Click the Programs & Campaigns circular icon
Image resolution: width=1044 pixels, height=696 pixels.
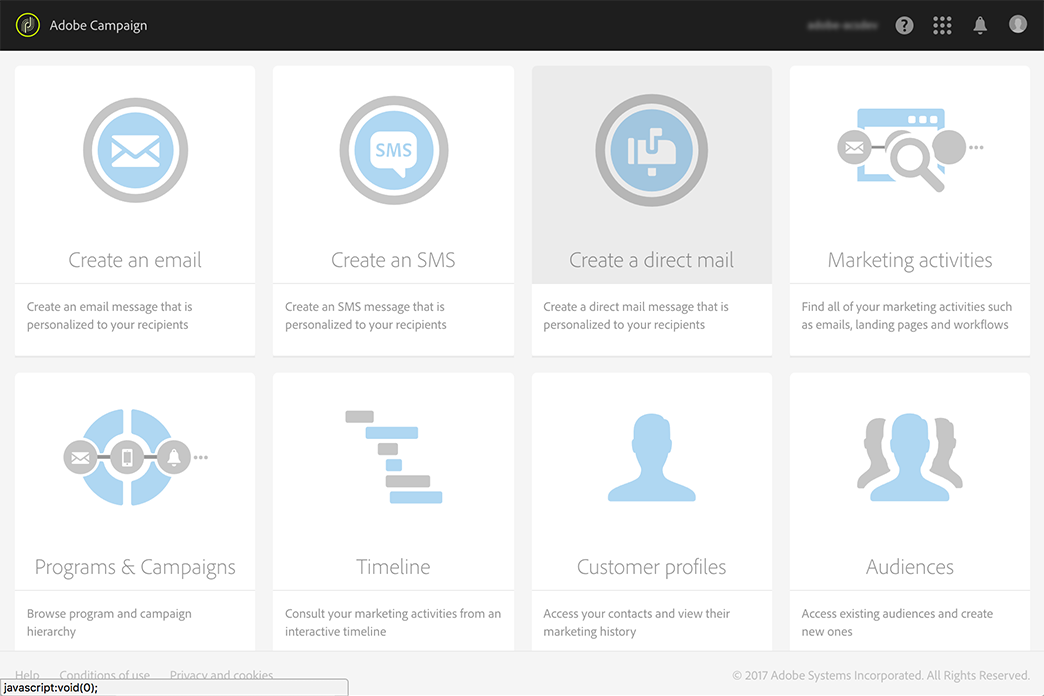point(135,458)
